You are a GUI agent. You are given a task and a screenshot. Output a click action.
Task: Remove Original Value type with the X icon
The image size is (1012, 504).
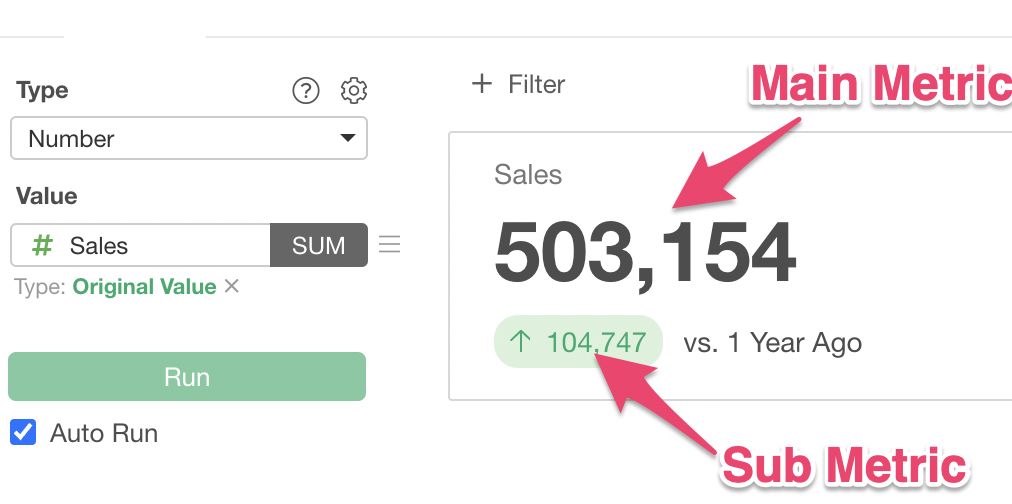tap(232, 287)
